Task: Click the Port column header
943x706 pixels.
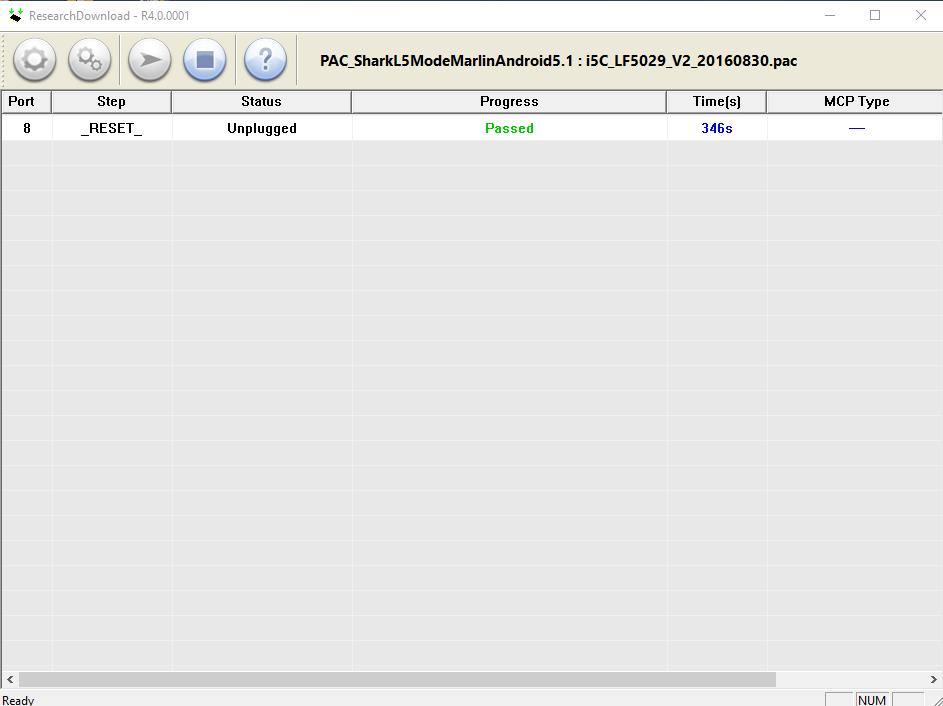Action: pyautogui.click(x=25, y=101)
